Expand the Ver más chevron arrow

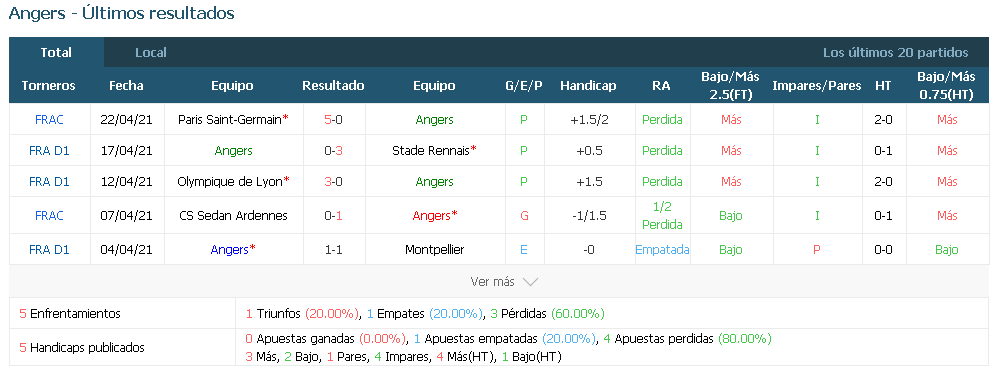[531, 282]
